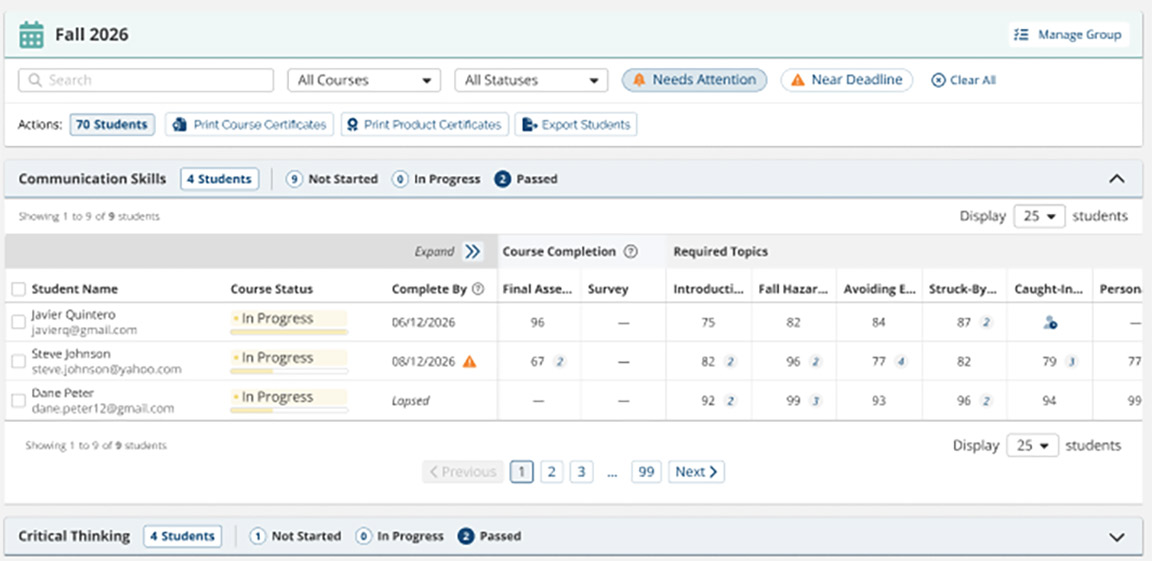Click the person icon in Javier's Caught-In column

click(x=1050, y=322)
